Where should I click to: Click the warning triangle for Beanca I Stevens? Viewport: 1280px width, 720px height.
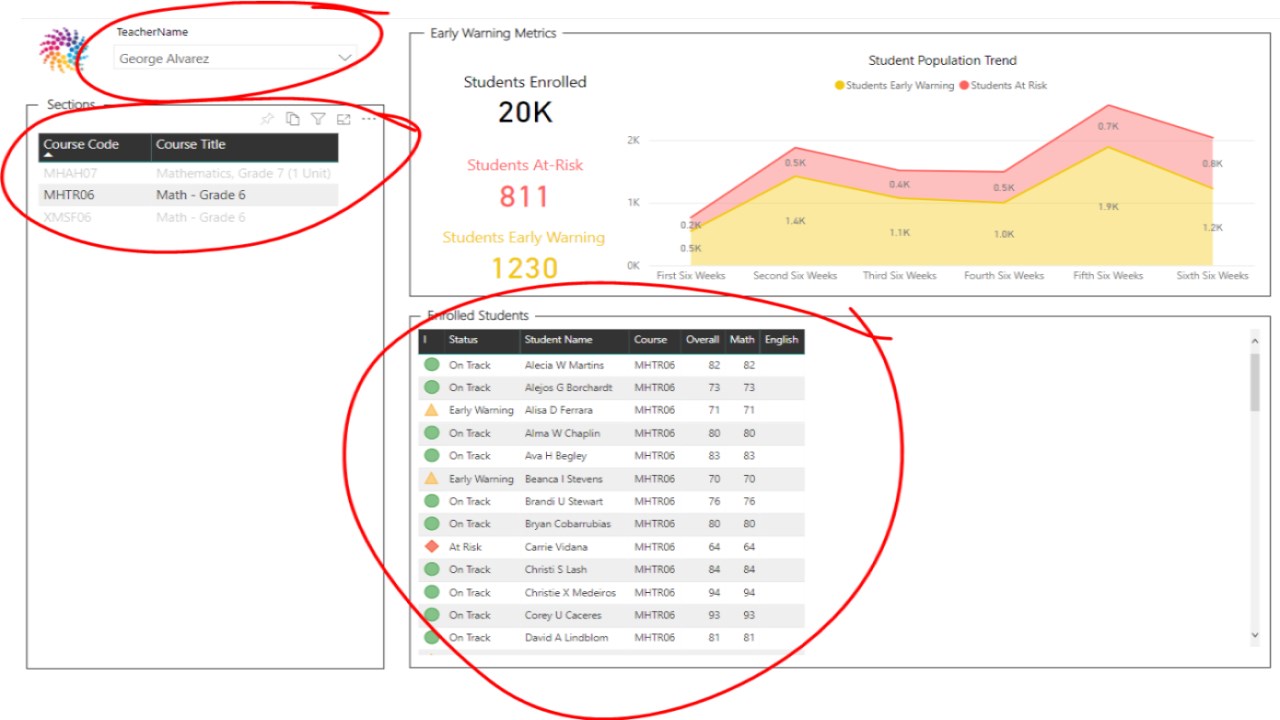(x=432, y=478)
